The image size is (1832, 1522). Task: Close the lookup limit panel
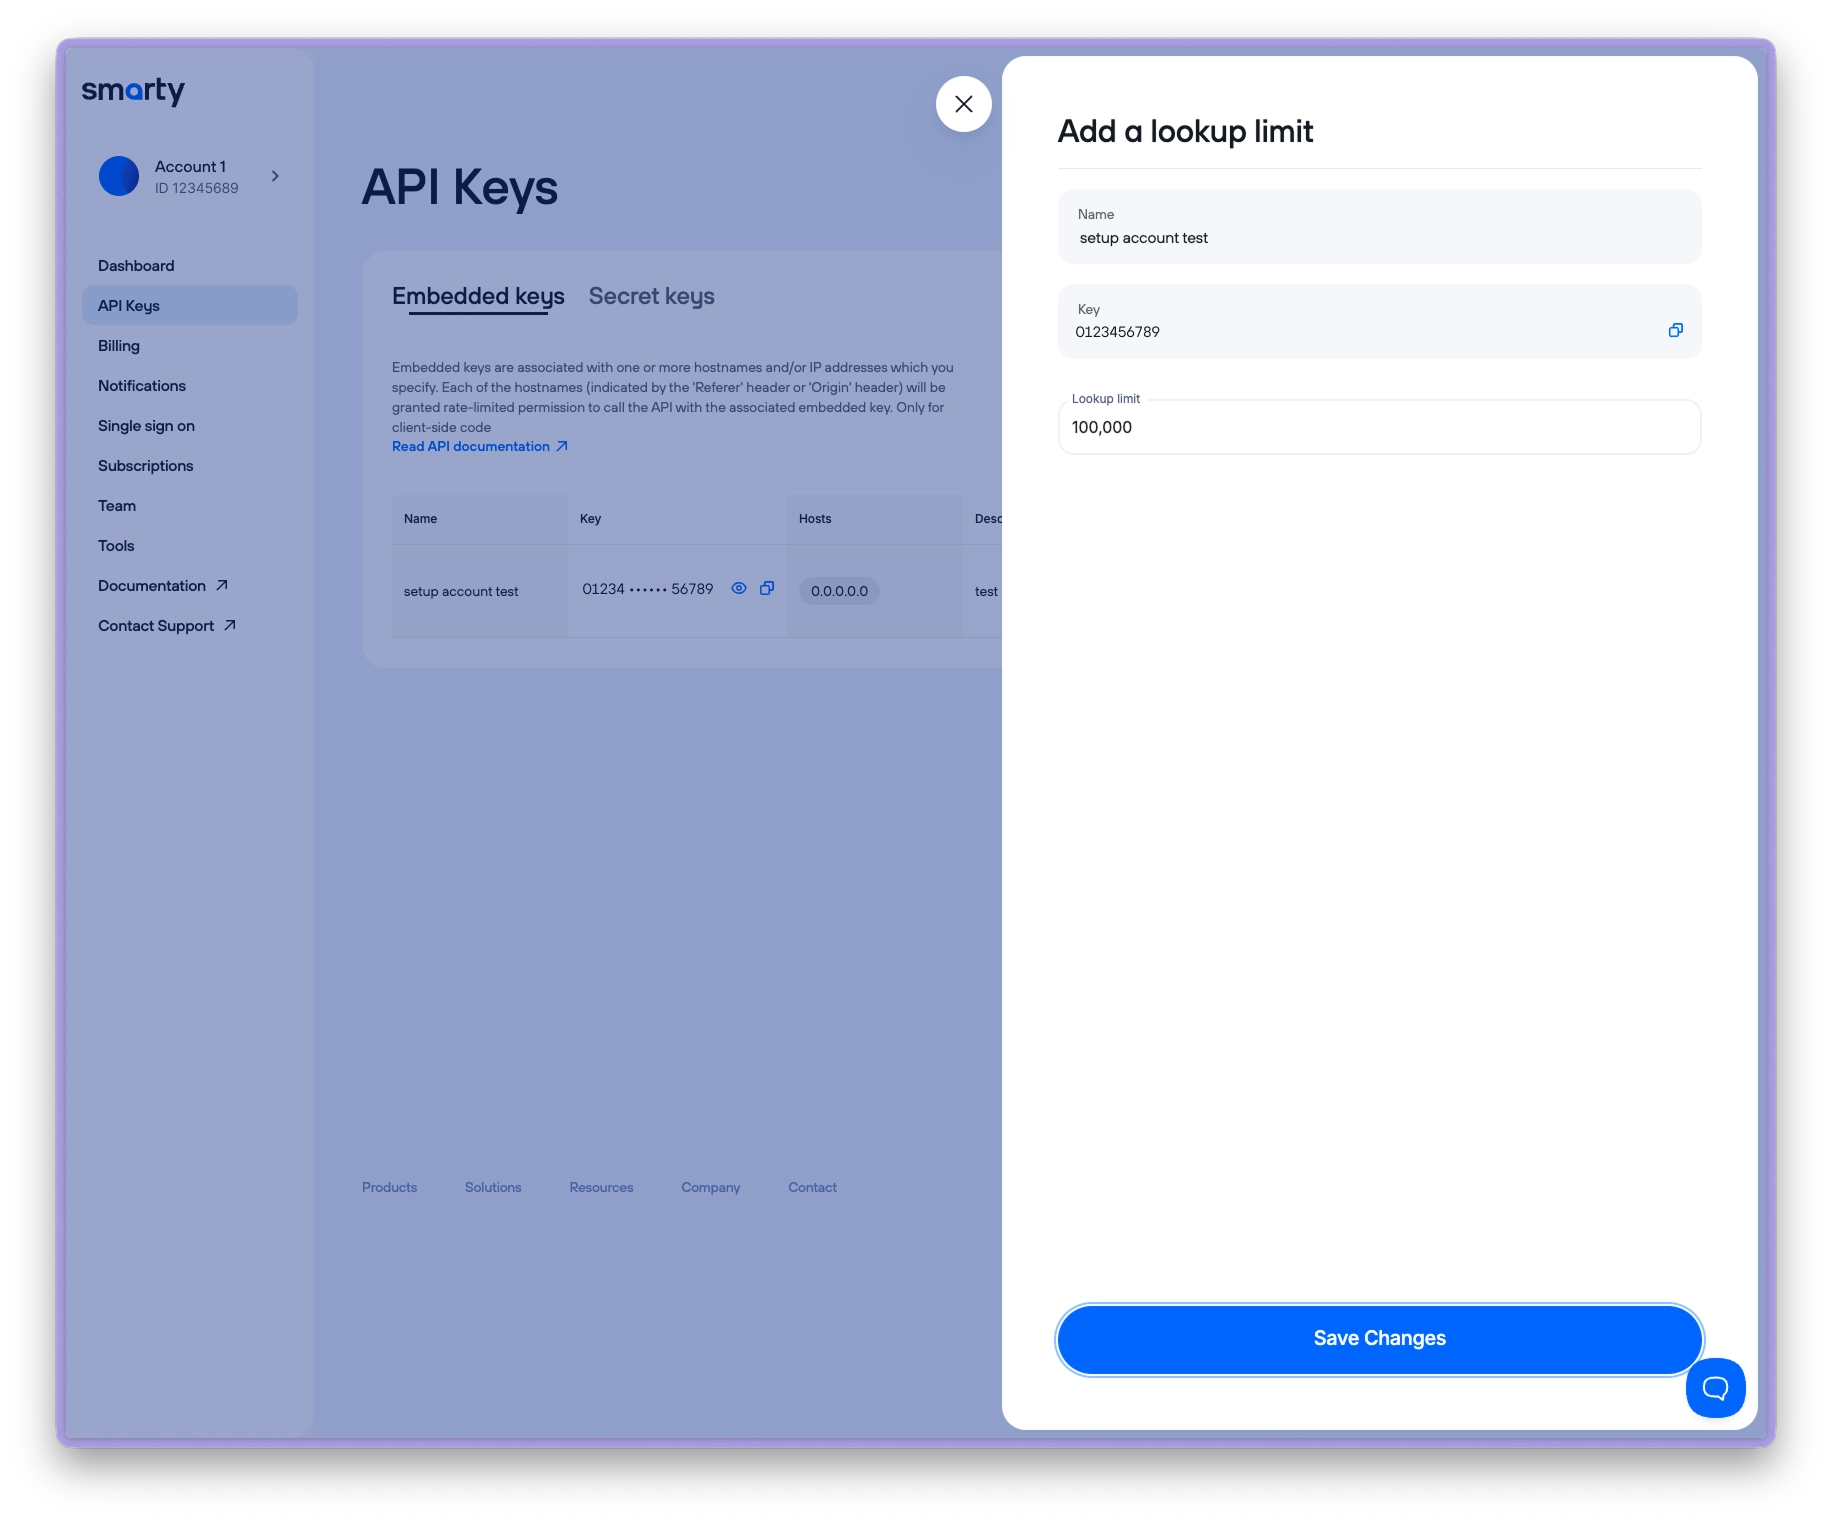tap(963, 104)
